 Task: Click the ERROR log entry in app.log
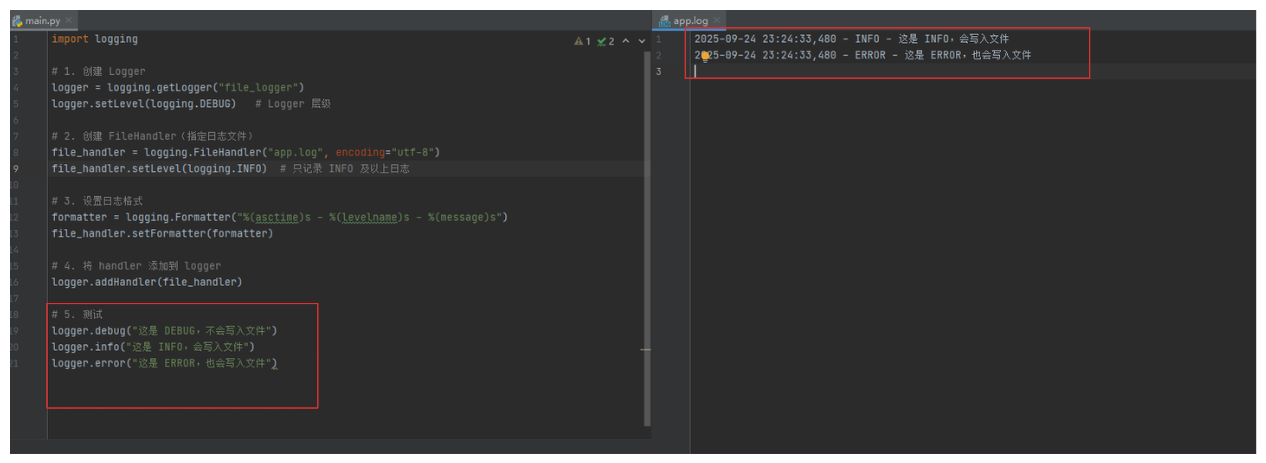[x=862, y=55]
